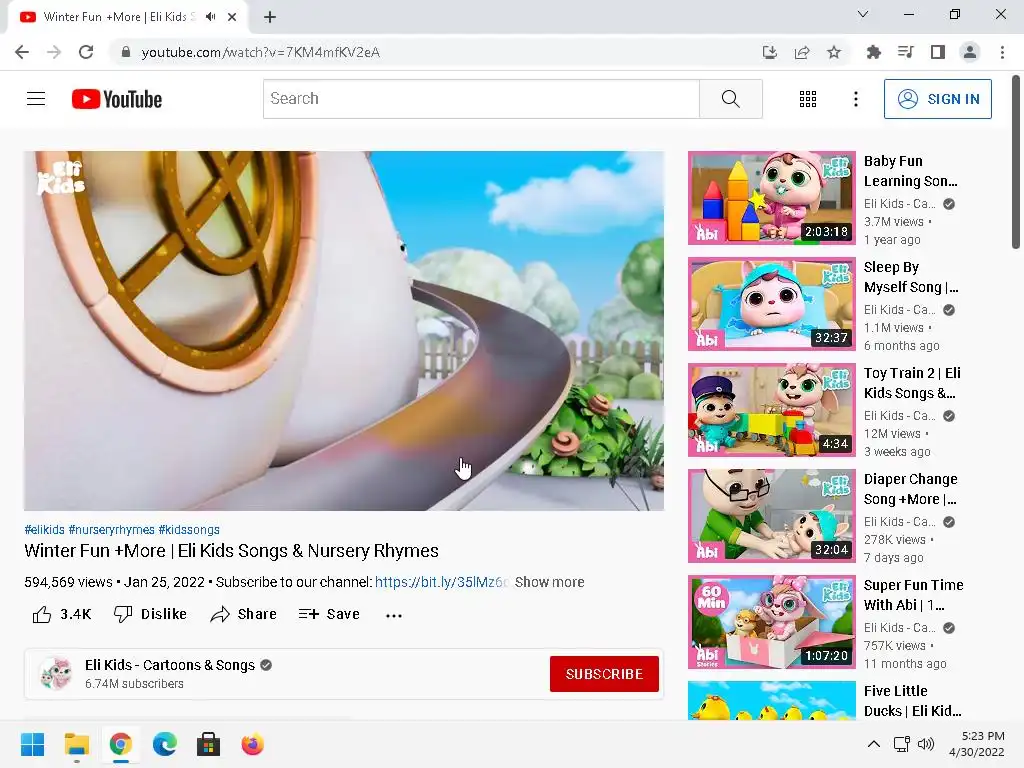1024x768 pixels.
Task: Focus the YouTube search field
Action: click(481, 99)
